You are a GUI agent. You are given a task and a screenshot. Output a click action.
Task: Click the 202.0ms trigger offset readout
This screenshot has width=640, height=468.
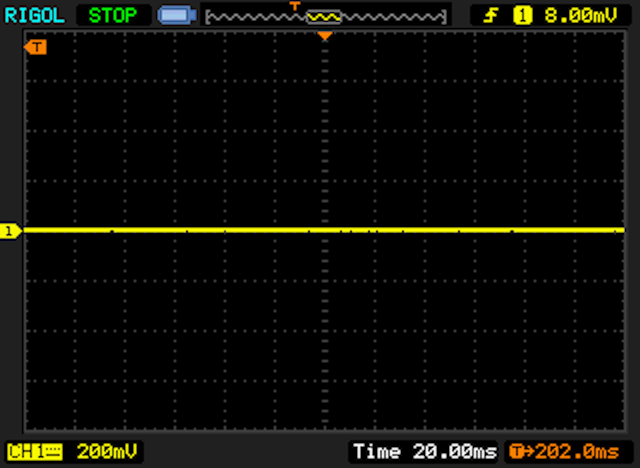pos(564,452)
